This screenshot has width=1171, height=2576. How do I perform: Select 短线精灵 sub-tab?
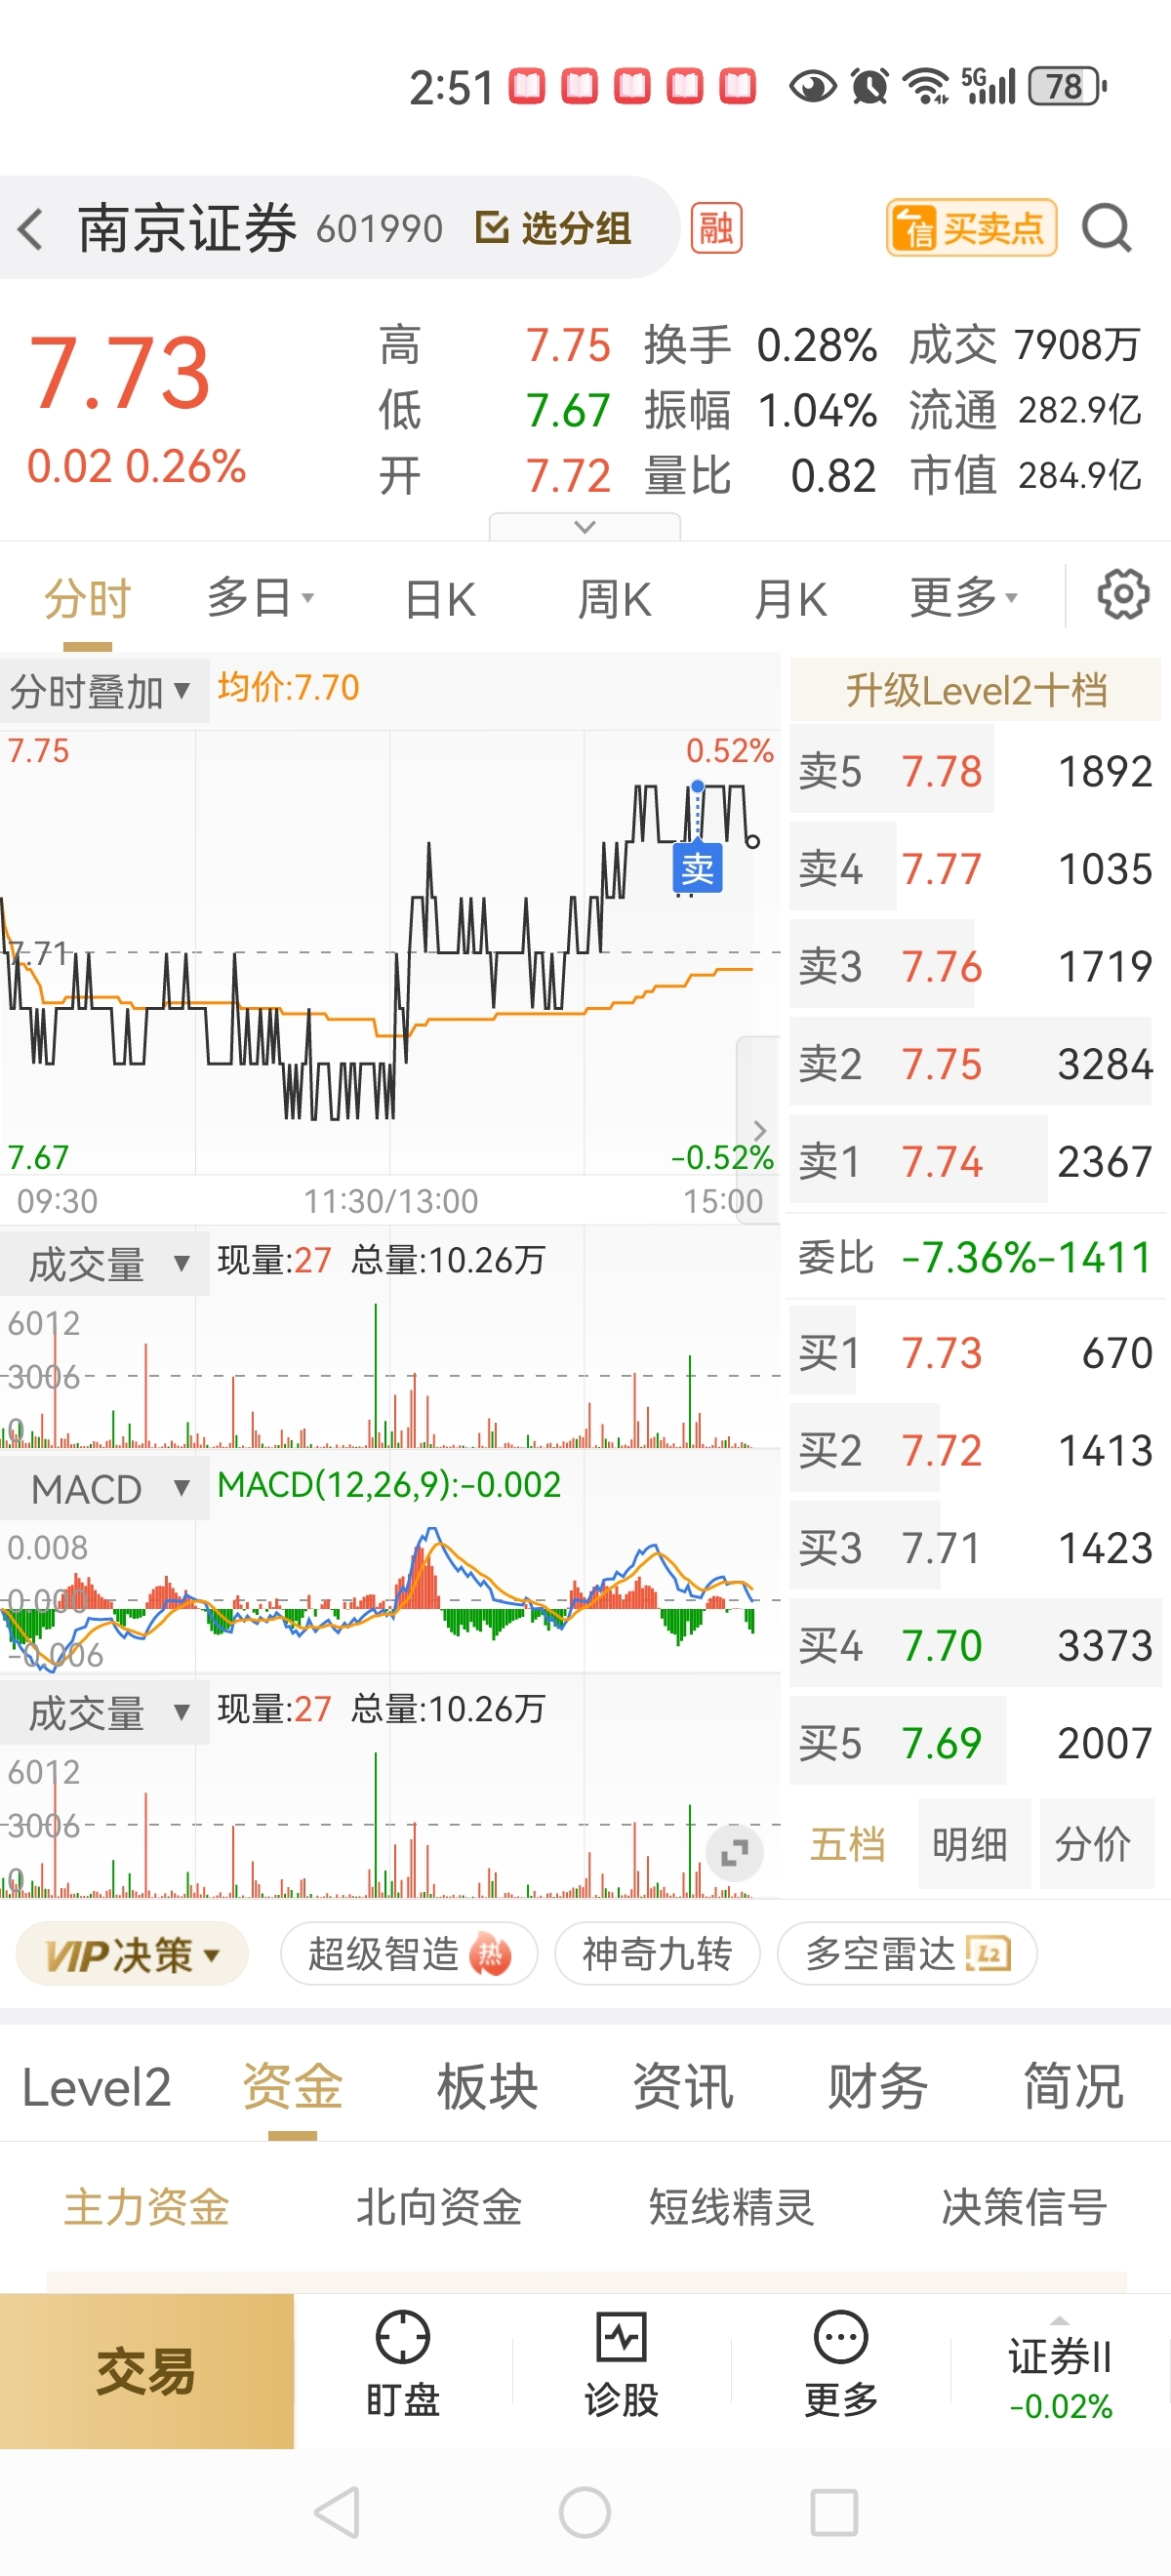(x=732, y=2207)
